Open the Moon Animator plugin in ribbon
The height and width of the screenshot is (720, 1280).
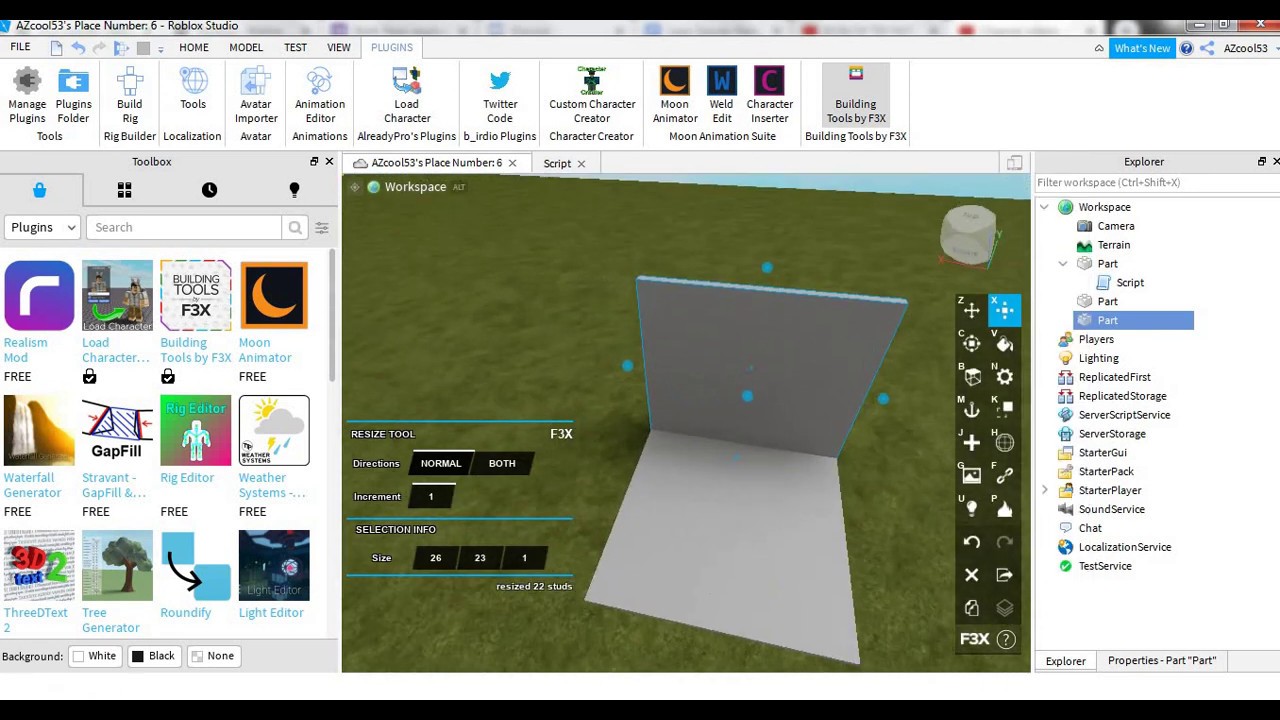coord(675,96)
